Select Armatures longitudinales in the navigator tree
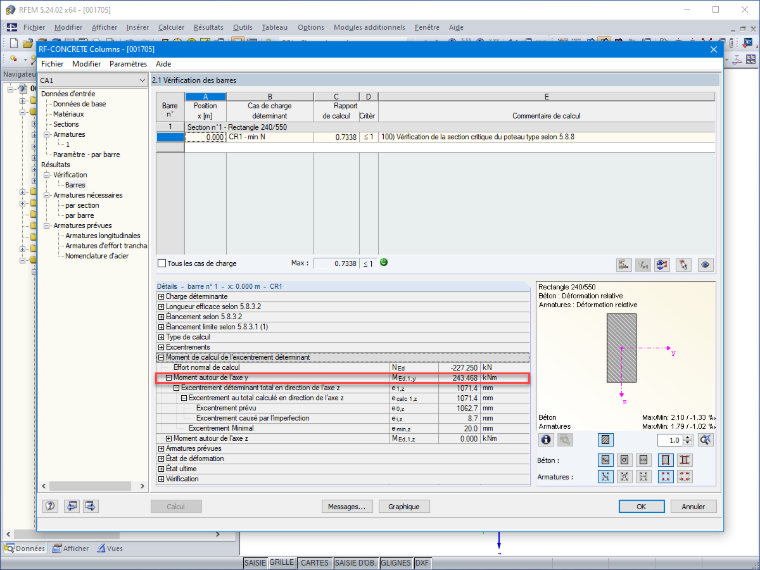 point(103,236)
